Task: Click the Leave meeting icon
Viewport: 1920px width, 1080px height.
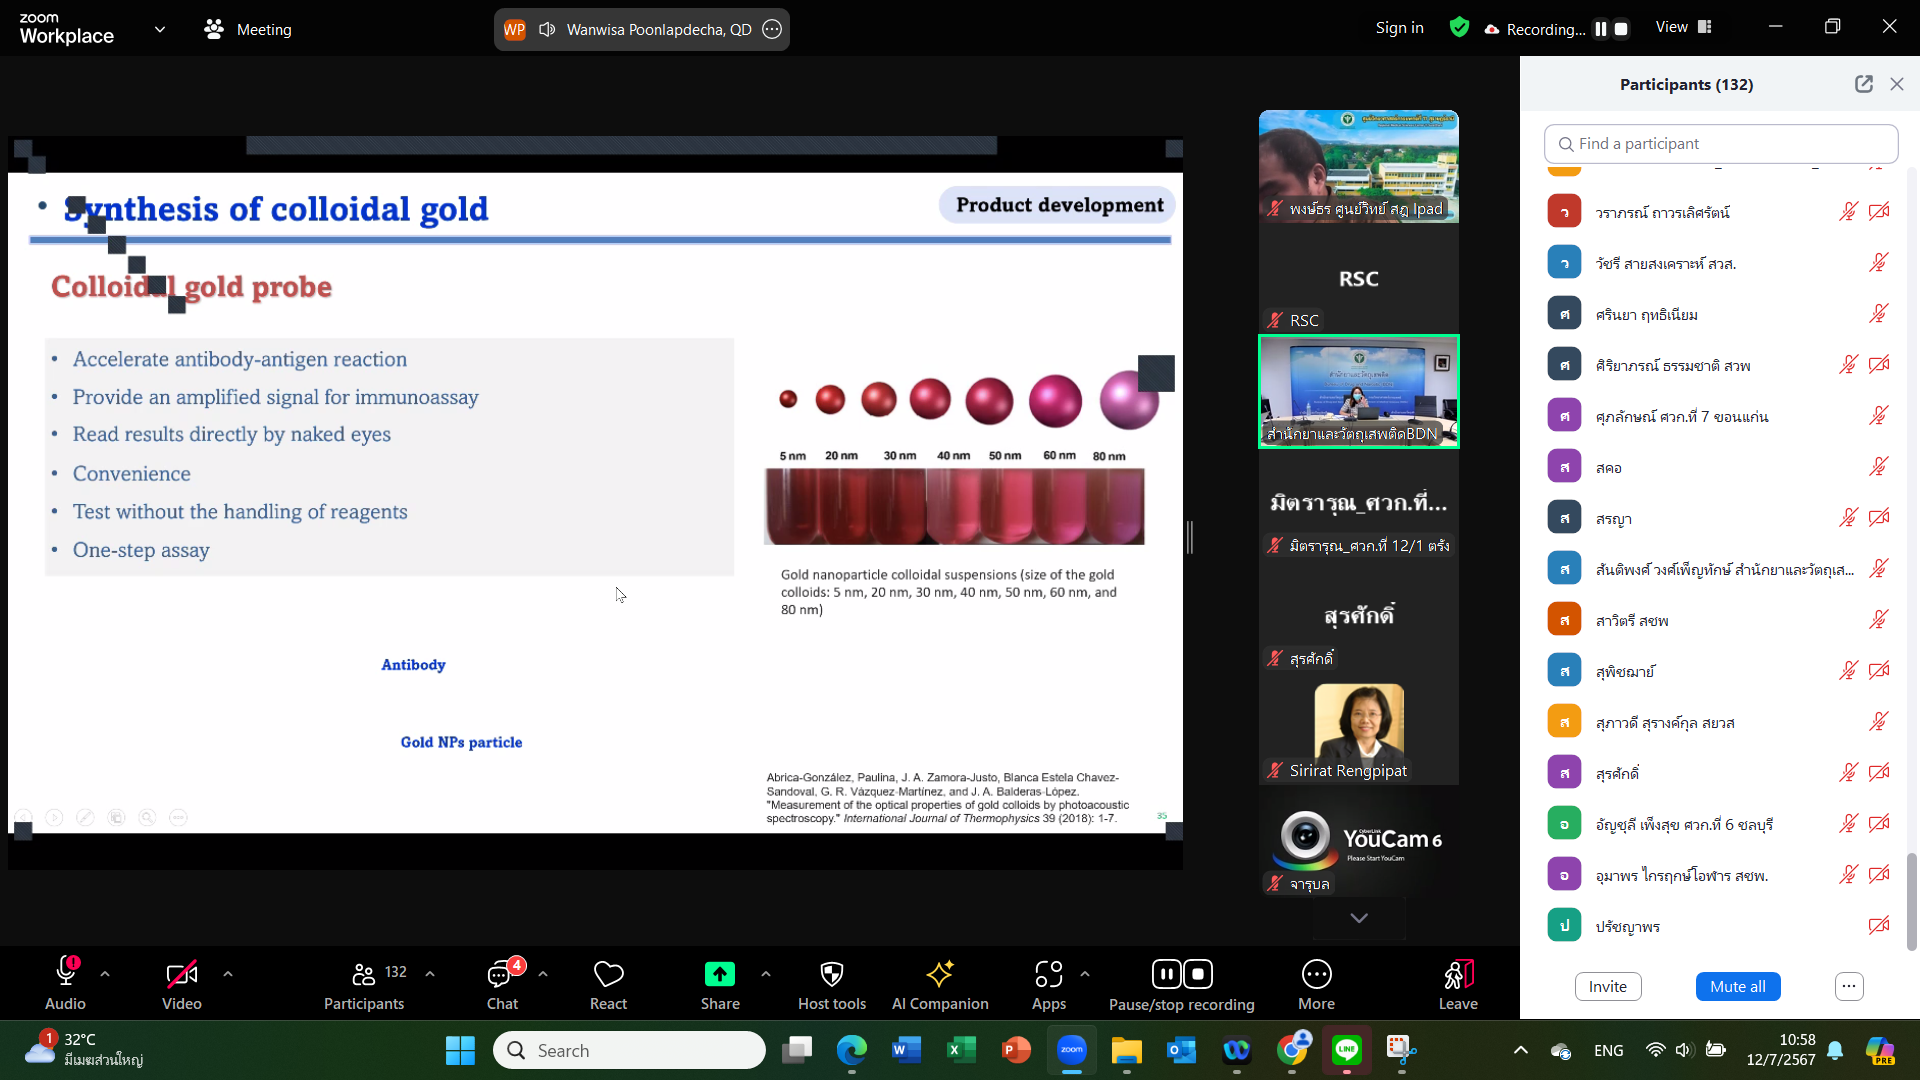Action: pos(1457,975)
